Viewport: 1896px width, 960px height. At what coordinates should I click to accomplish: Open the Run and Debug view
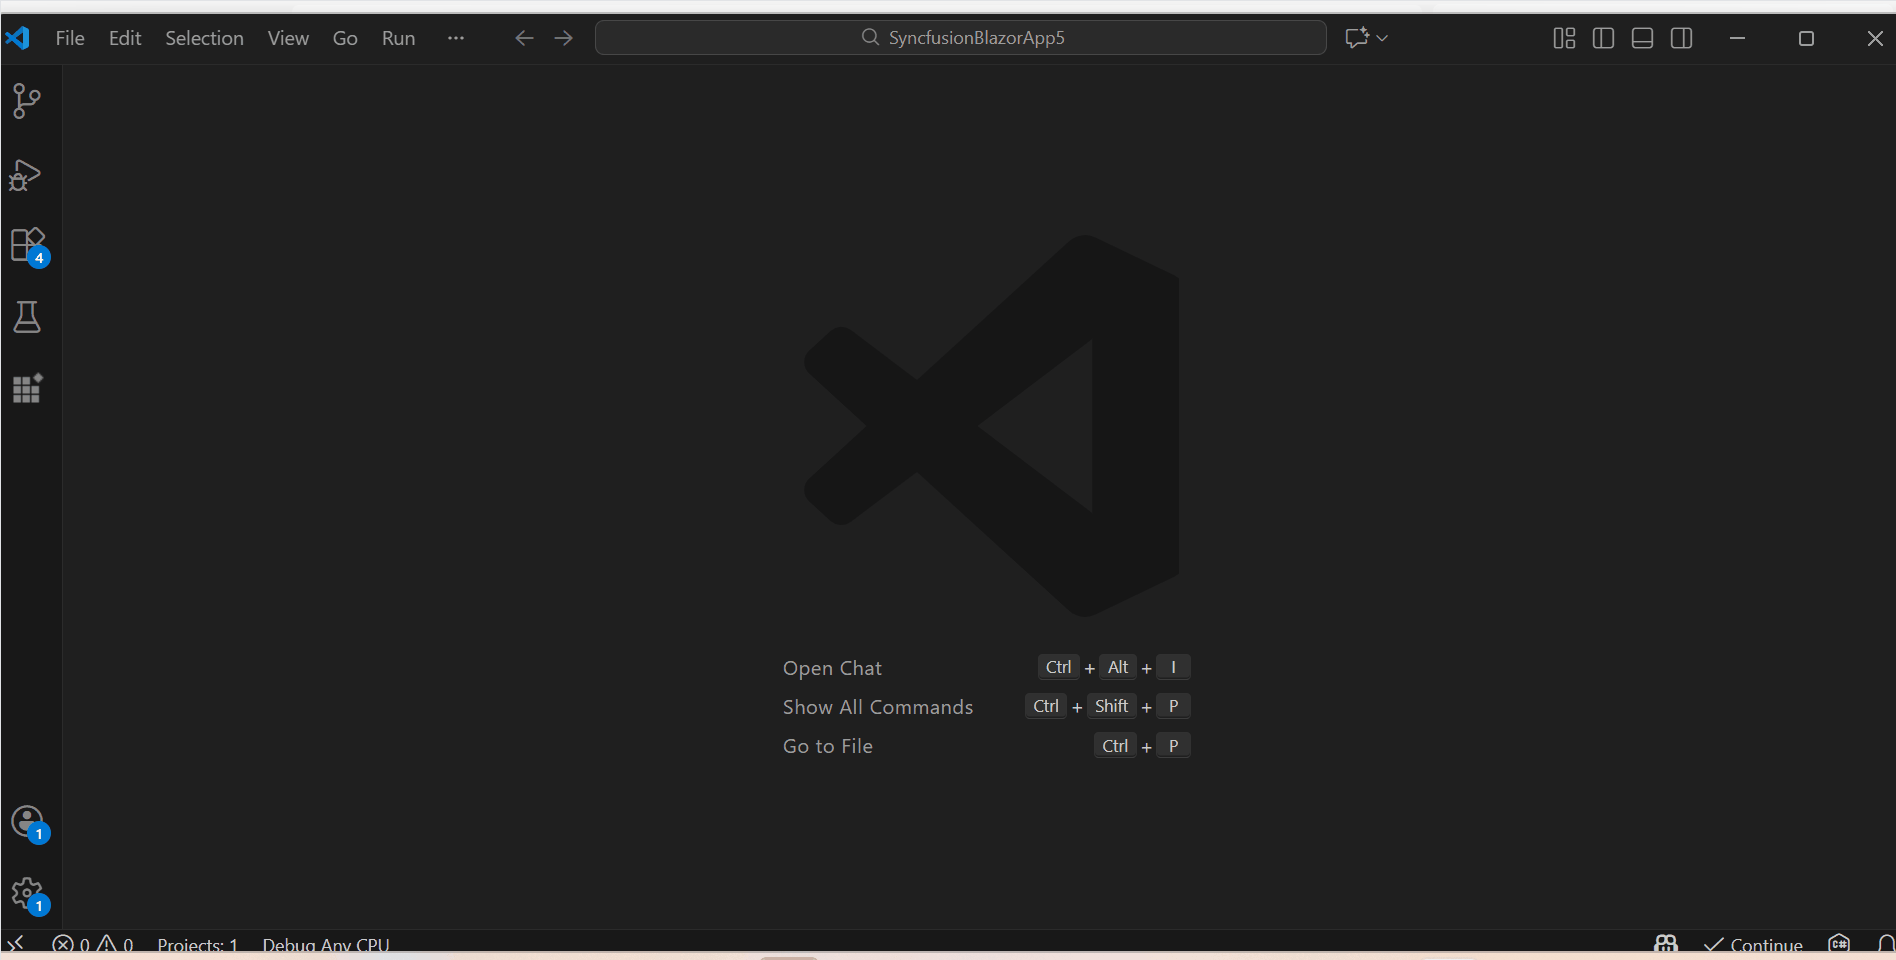click(25, 176)
